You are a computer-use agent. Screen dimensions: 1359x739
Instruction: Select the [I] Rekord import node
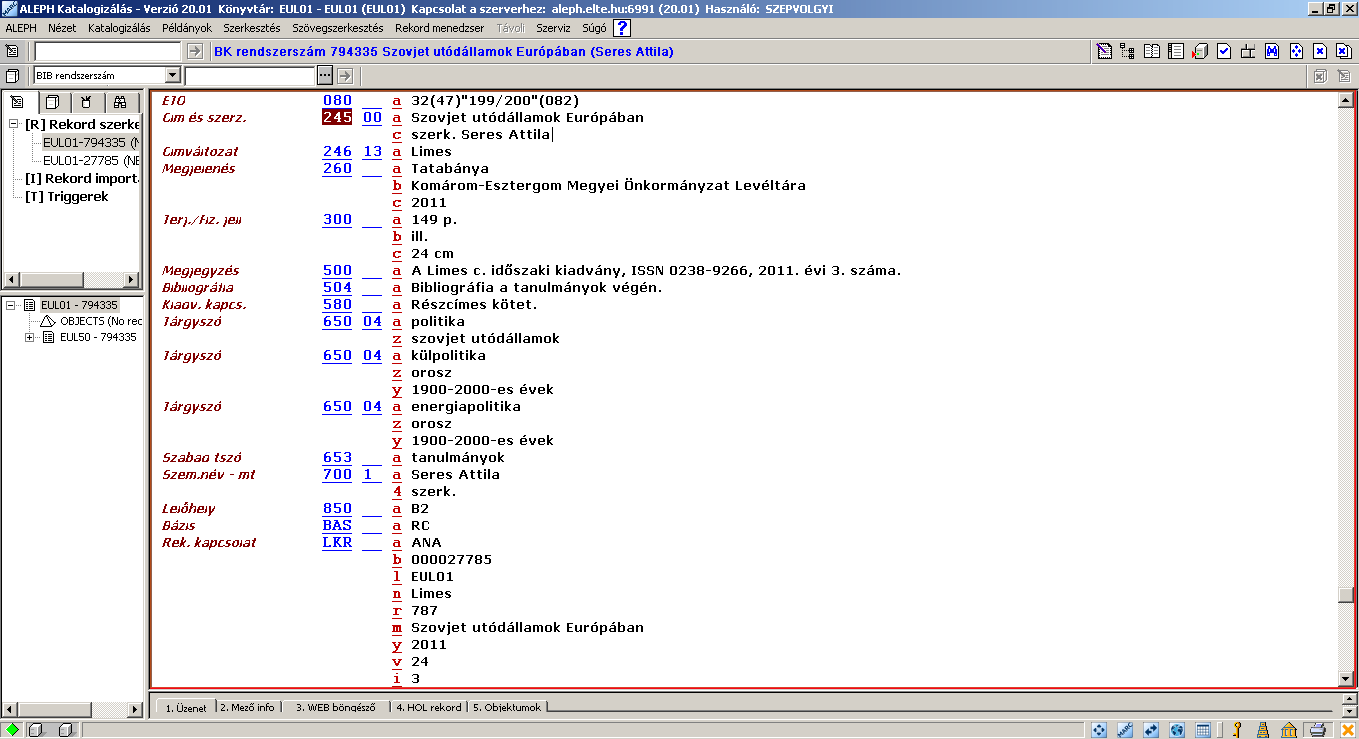click(x=81, y=178)
